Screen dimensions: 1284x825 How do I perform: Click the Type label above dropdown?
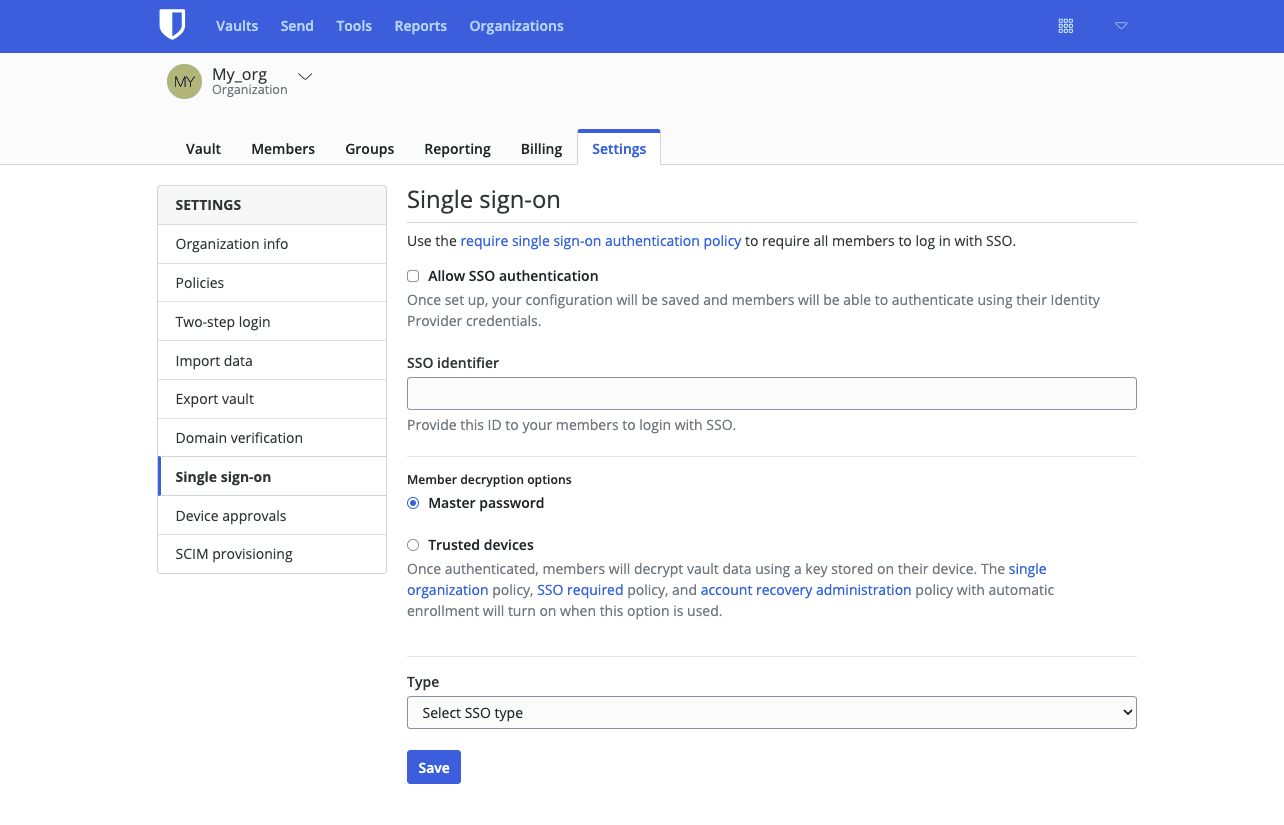click(x=423, y=682)
